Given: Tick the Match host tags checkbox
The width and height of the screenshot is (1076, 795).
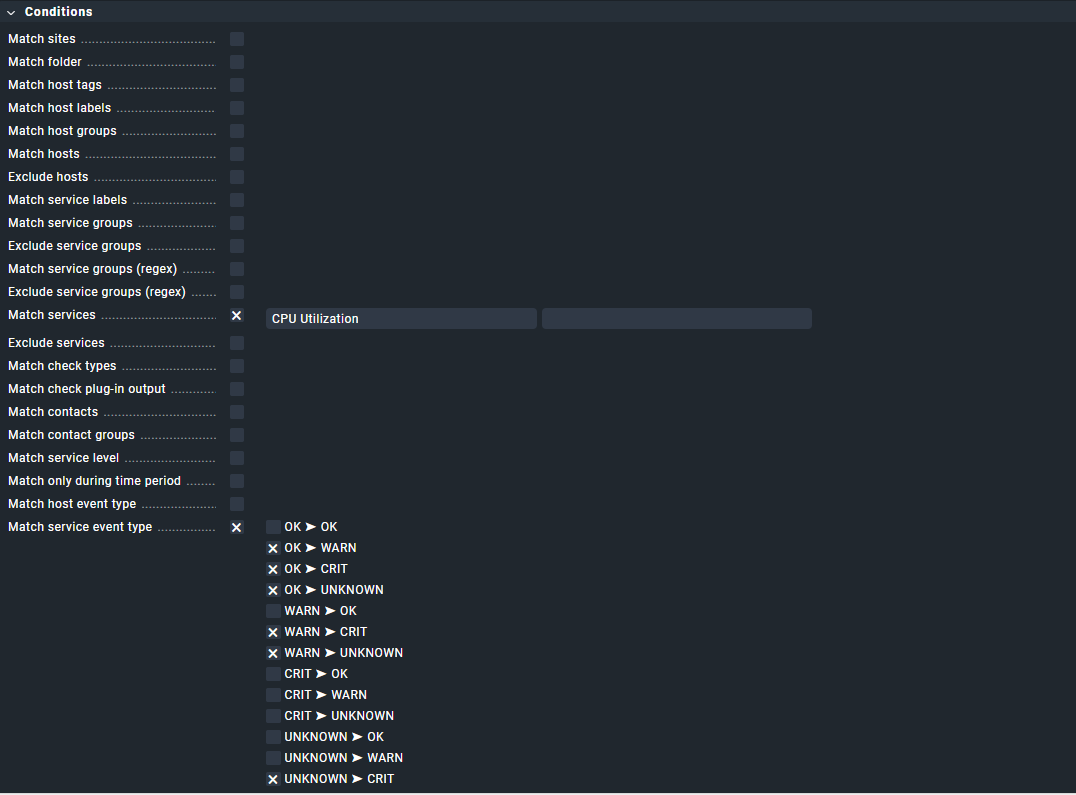Looking at the screenshot, I should [x=237, y=85].
